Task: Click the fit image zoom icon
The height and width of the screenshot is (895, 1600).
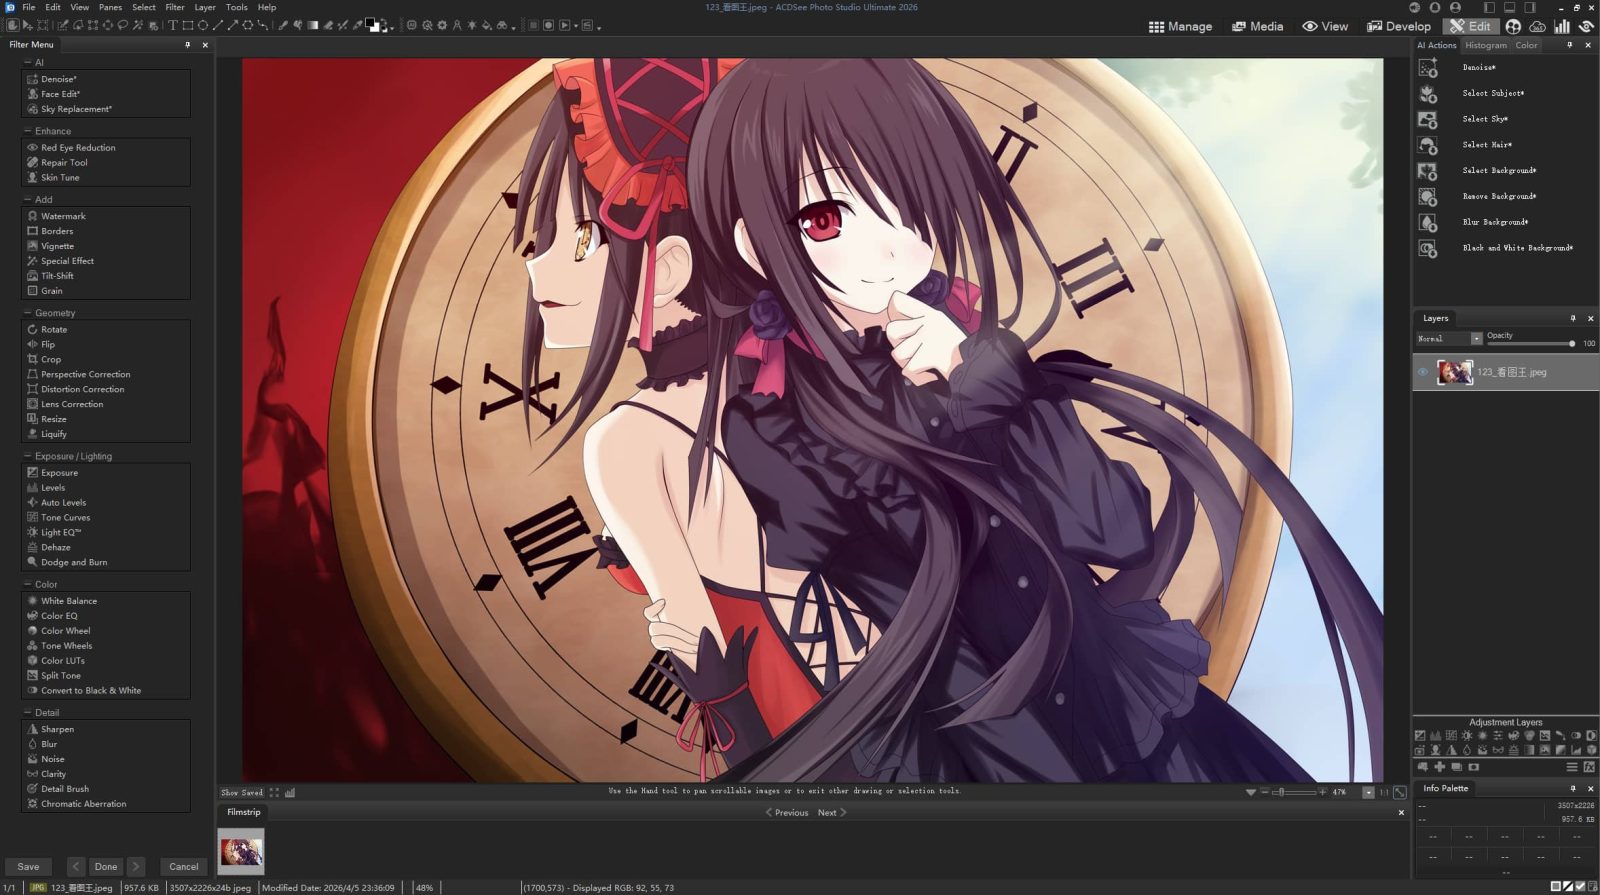Action: 1400,792
